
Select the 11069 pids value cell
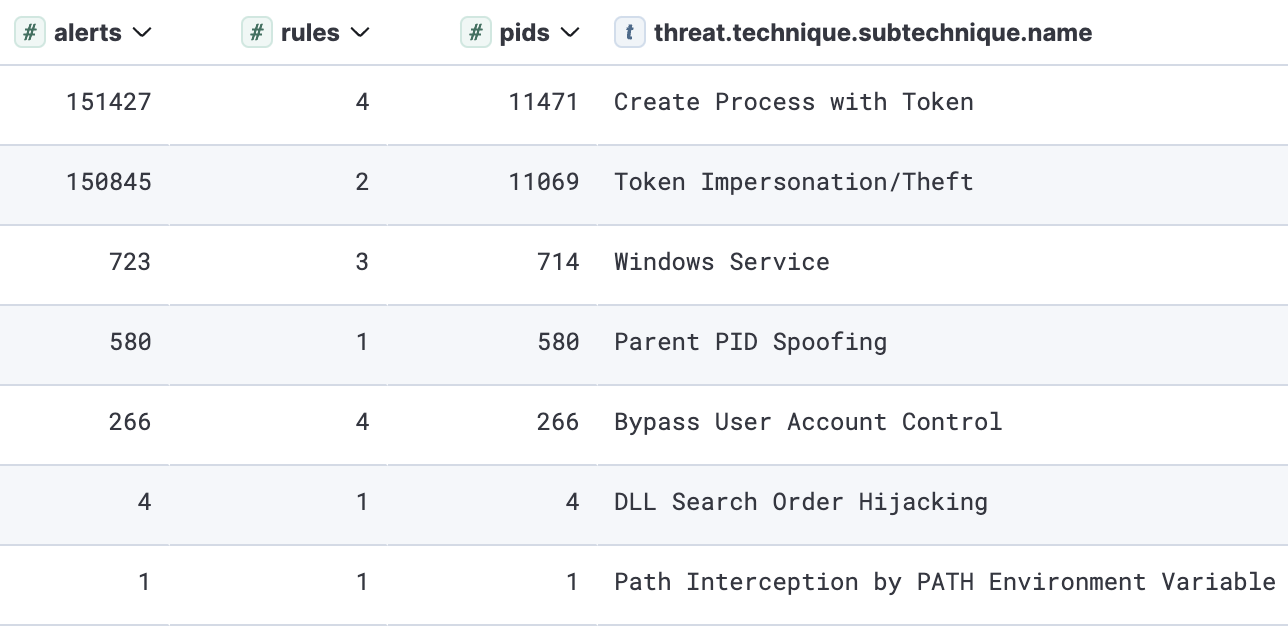[x=543, y=182]
